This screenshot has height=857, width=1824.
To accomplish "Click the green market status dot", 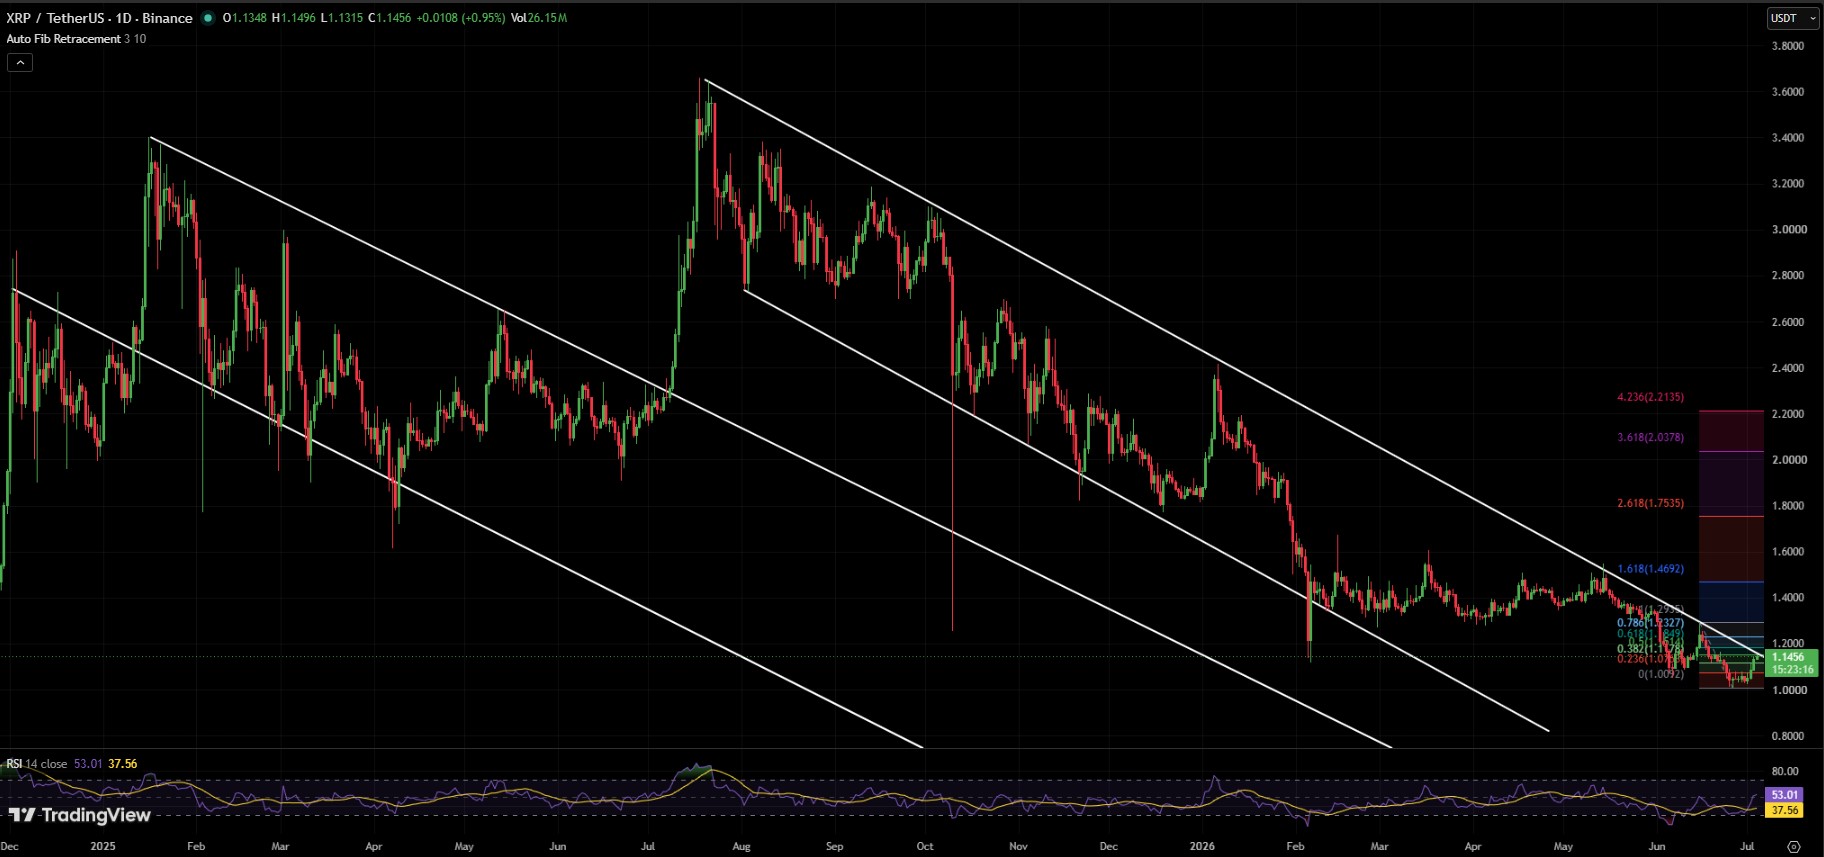I will point(208,18).
